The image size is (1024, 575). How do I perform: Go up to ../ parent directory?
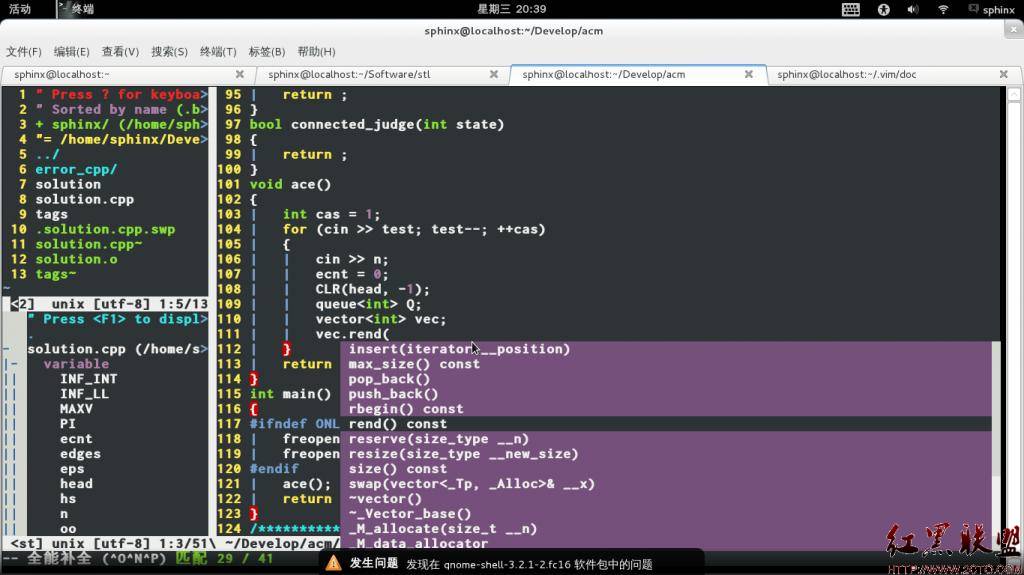[48, 154]
